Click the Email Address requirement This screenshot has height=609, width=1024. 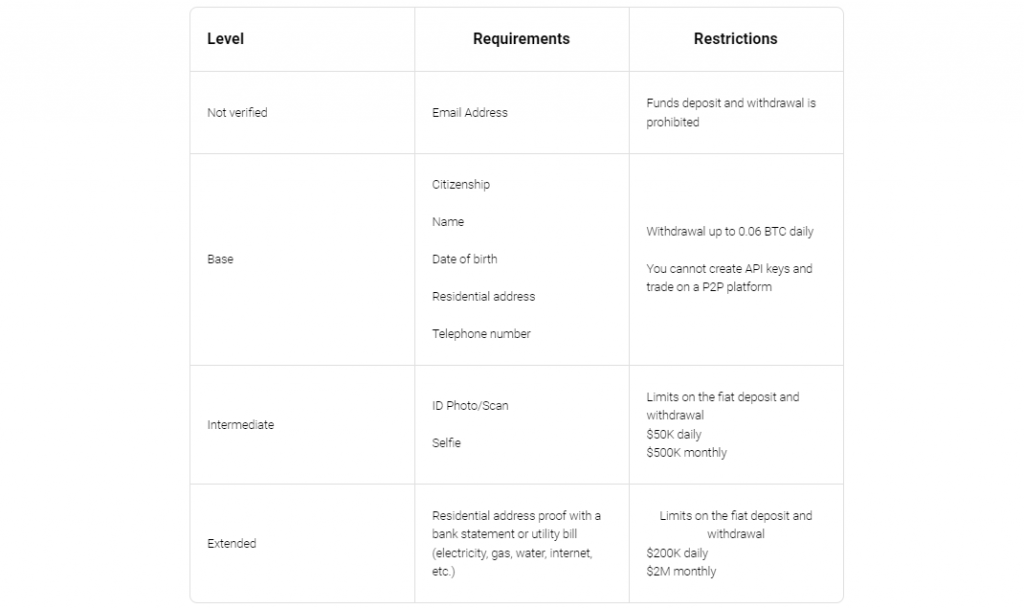[x=469, y=113]
